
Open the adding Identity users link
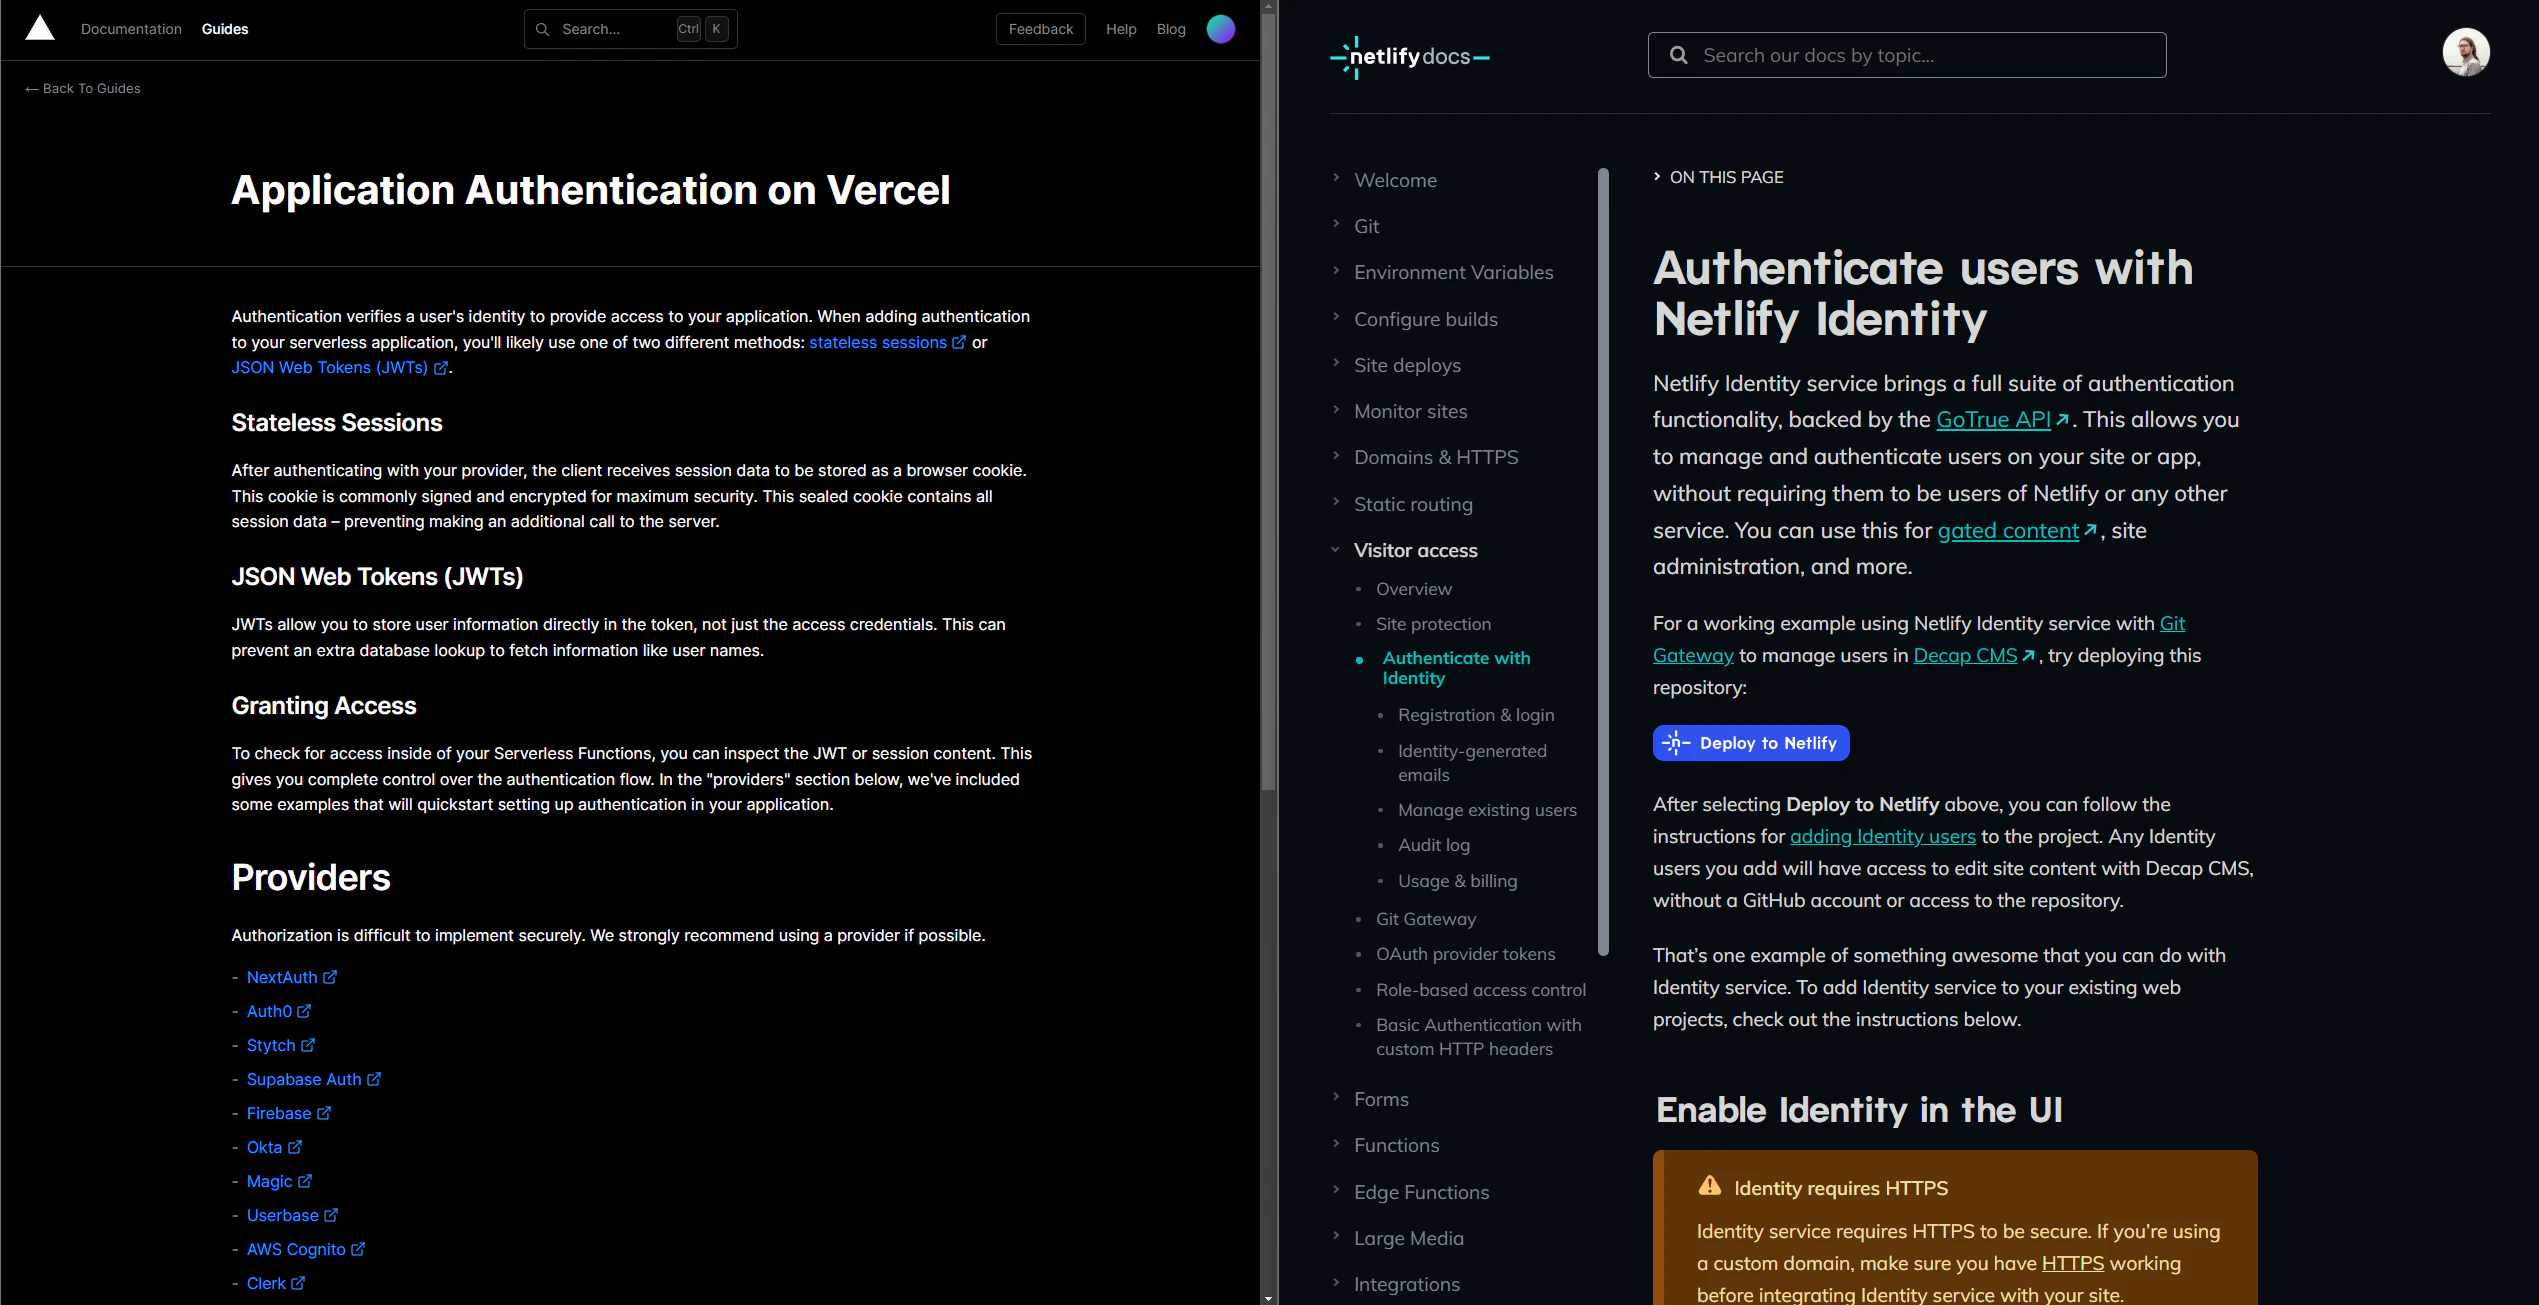pos(1883,836)
